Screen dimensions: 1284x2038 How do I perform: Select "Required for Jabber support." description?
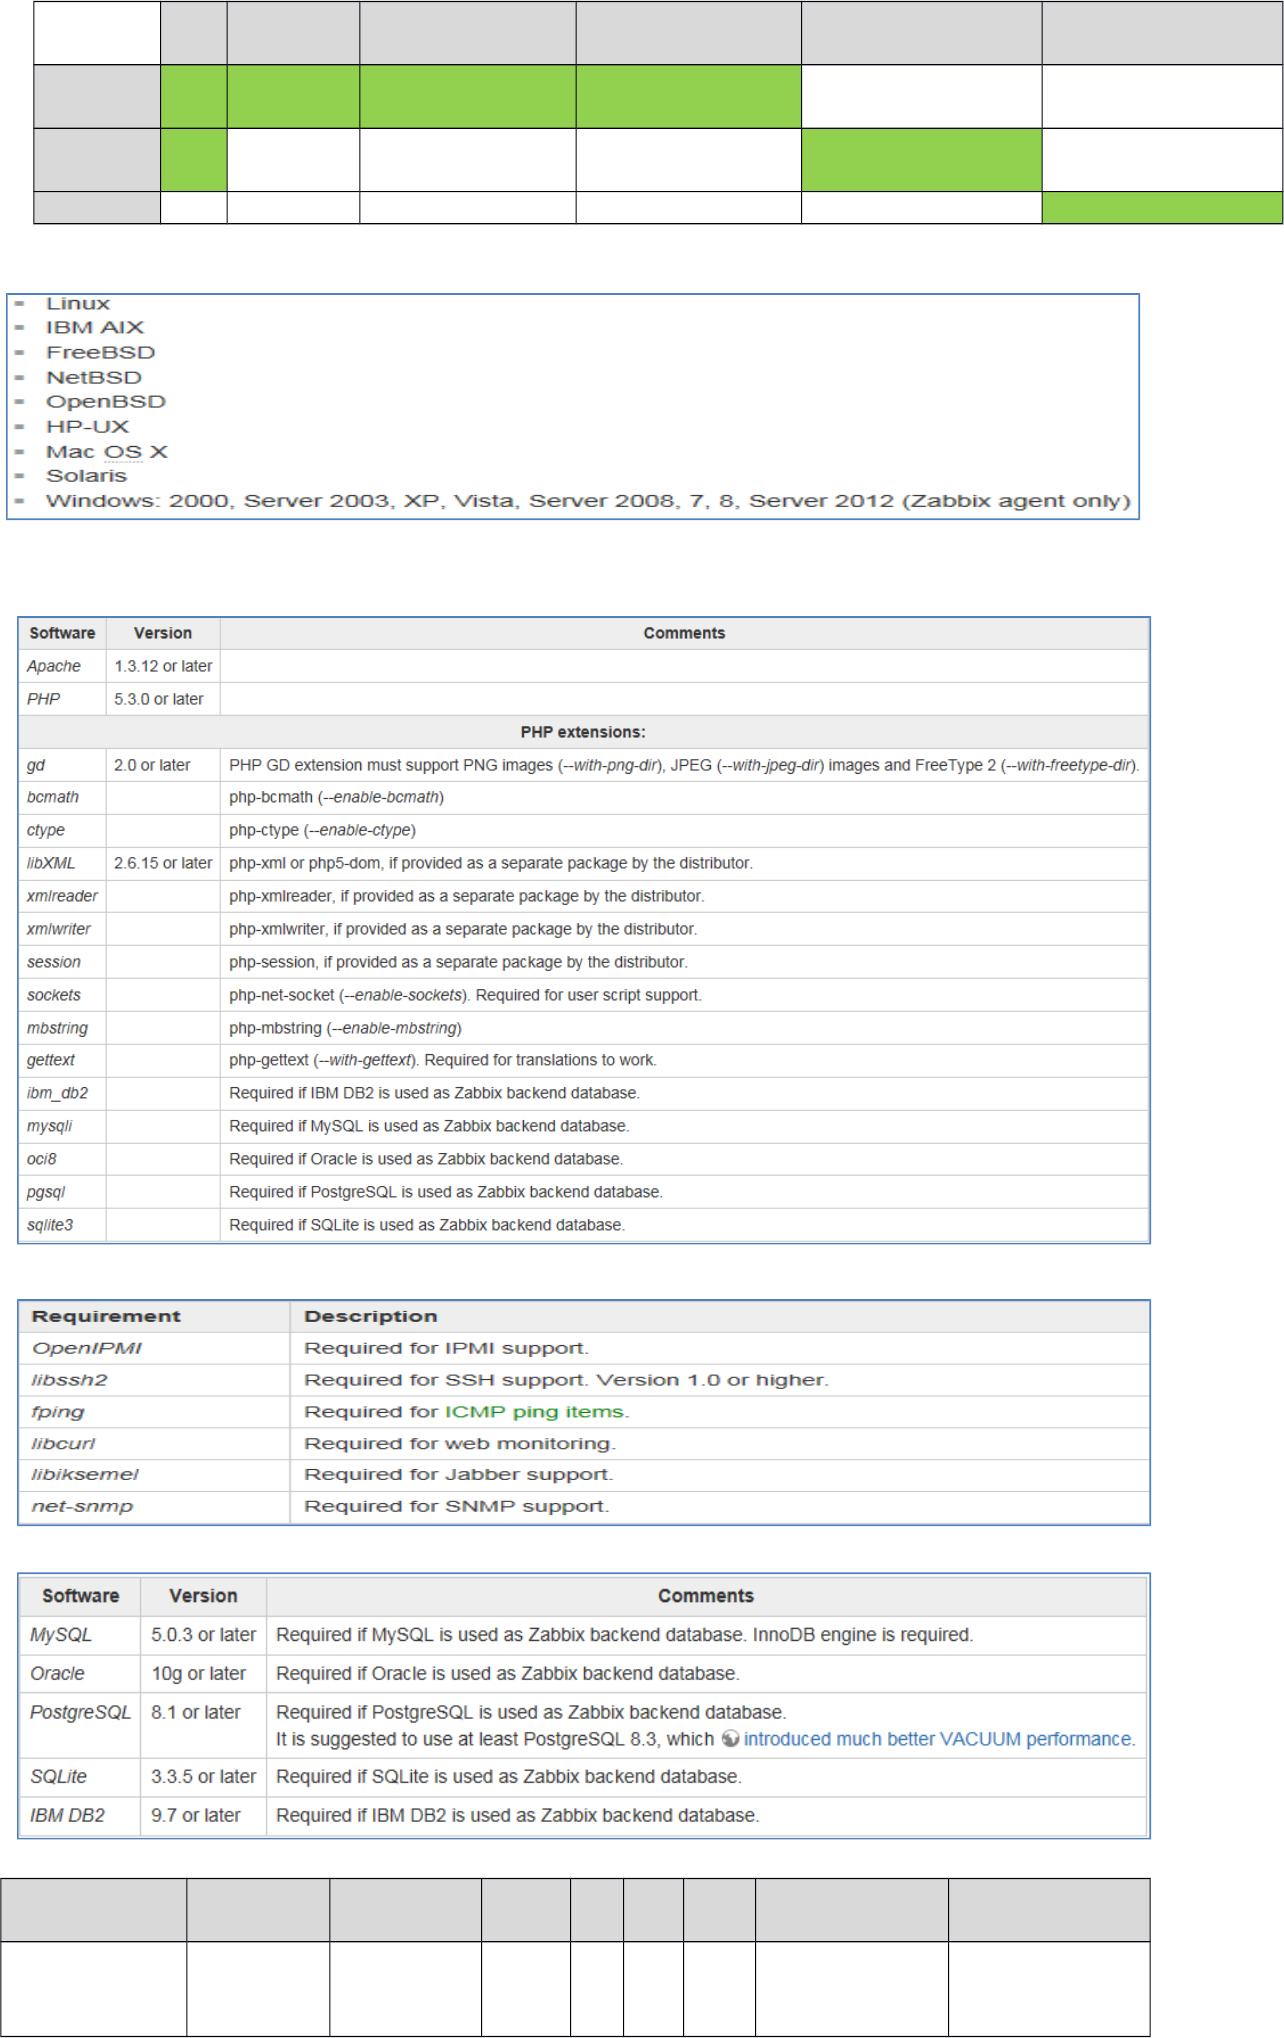coord(458,1474)
